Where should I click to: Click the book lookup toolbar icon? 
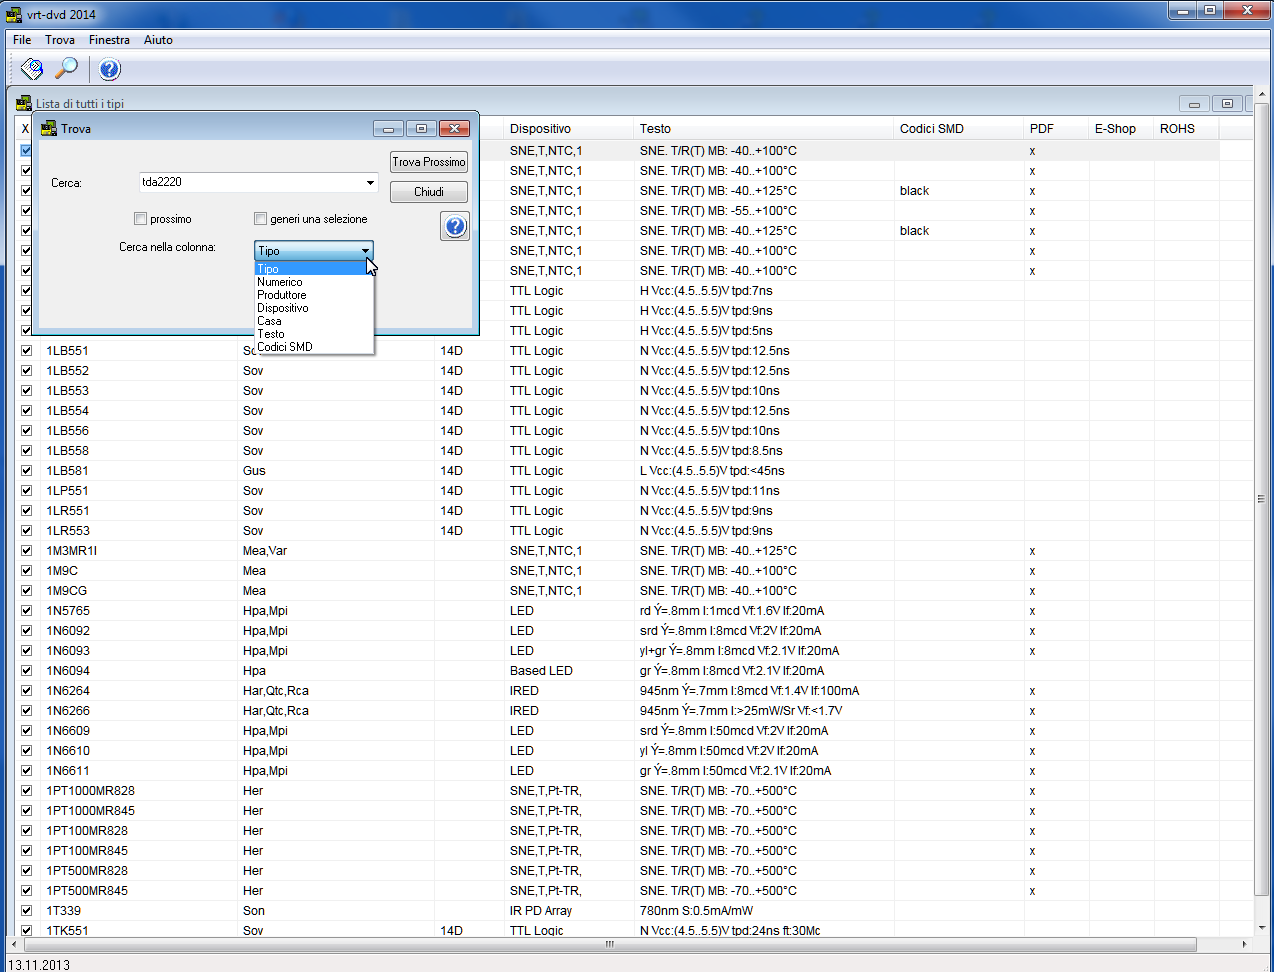[32, 69]
